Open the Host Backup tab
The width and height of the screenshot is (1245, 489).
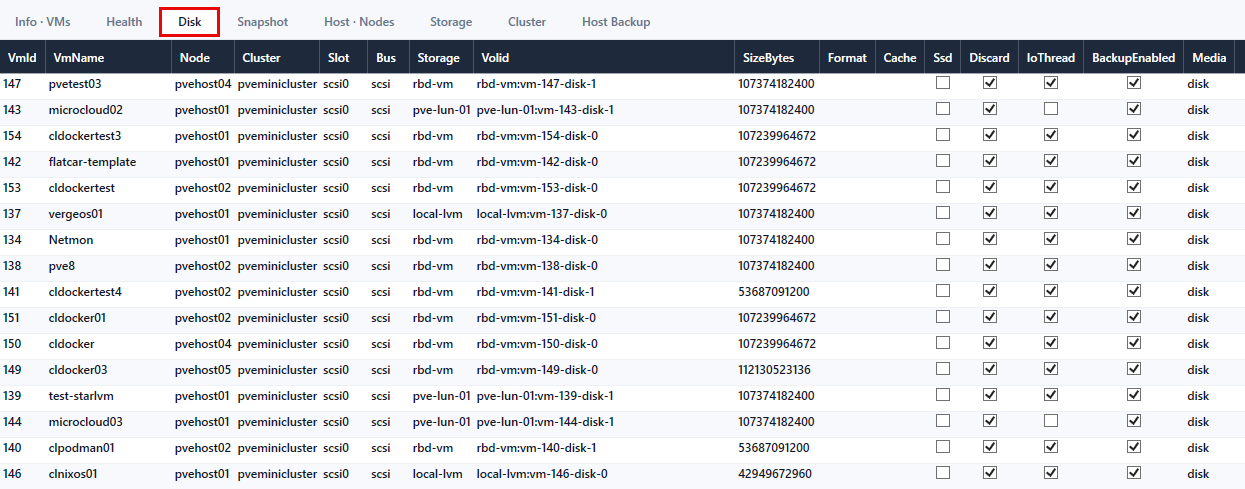click(x=616, y=22)
